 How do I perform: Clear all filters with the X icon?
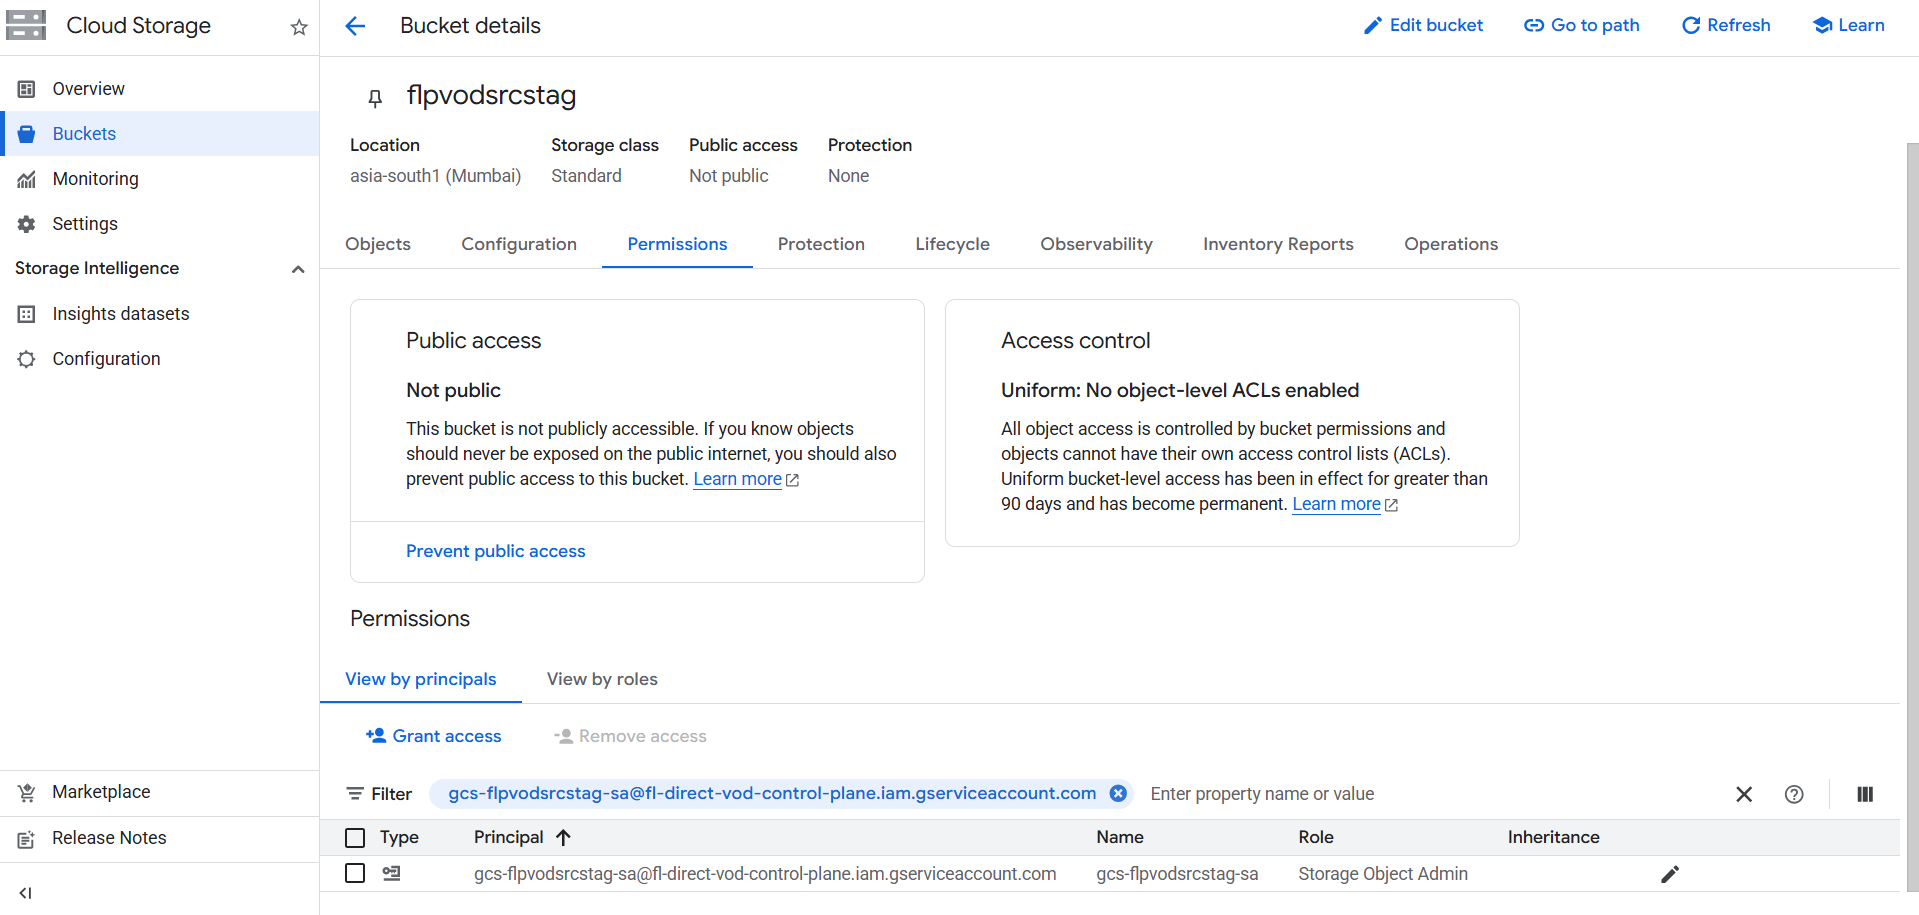1743,794
